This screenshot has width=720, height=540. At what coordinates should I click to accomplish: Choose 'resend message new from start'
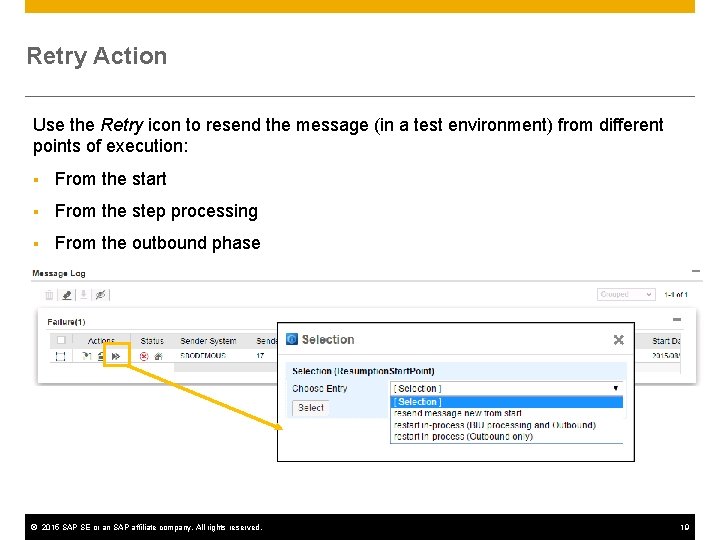(x=458, y=413)
